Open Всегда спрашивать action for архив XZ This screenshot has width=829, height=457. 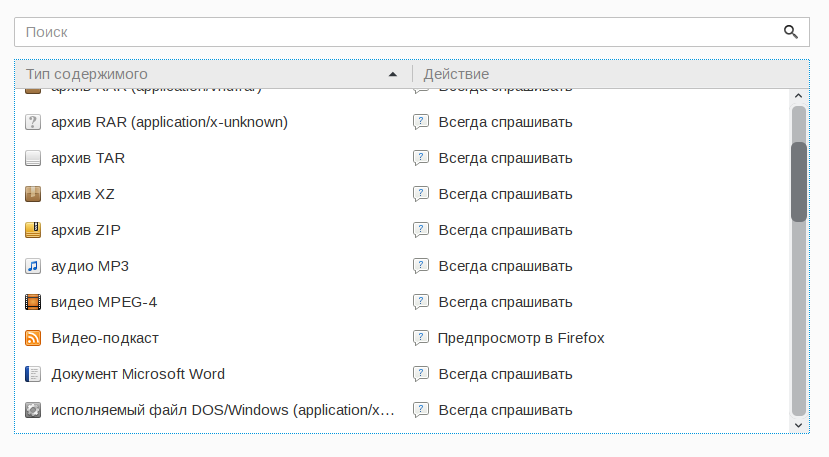505,194
